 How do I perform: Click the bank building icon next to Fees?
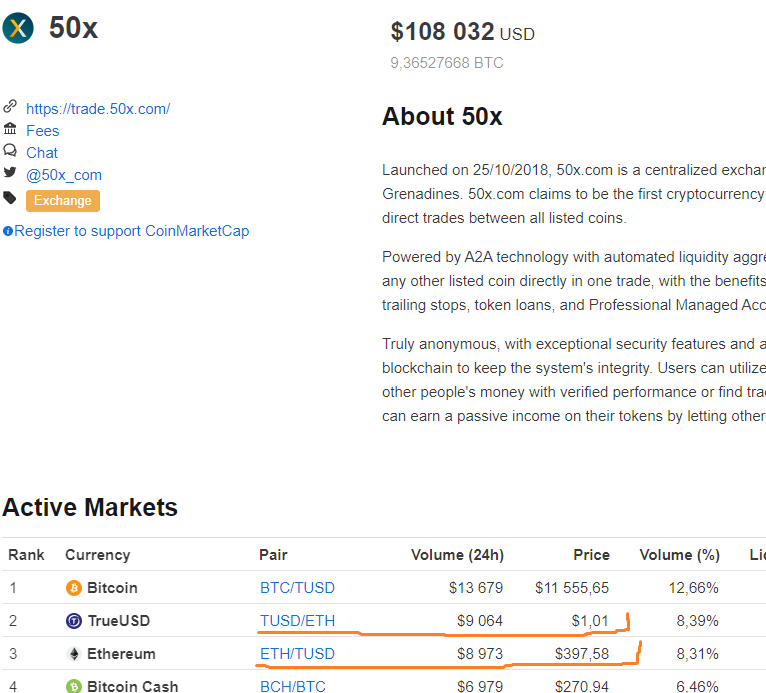pyautogui.click(x=10, y=128)
